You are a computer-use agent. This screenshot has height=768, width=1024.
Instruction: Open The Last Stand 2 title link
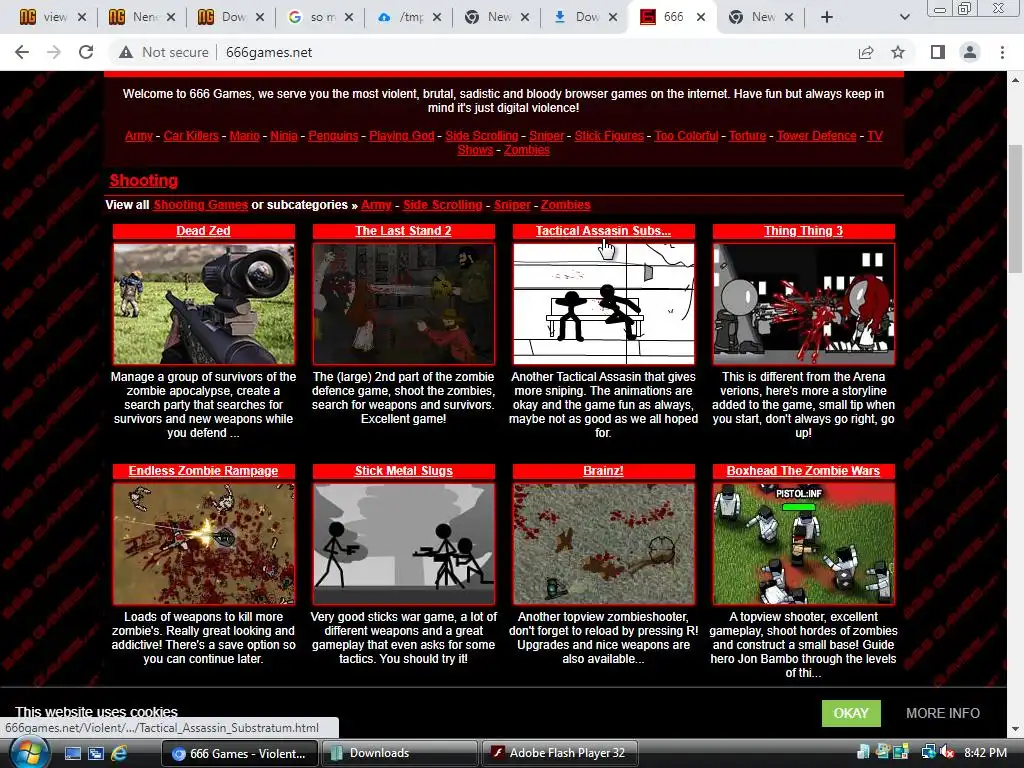click(x=403, y=231)
